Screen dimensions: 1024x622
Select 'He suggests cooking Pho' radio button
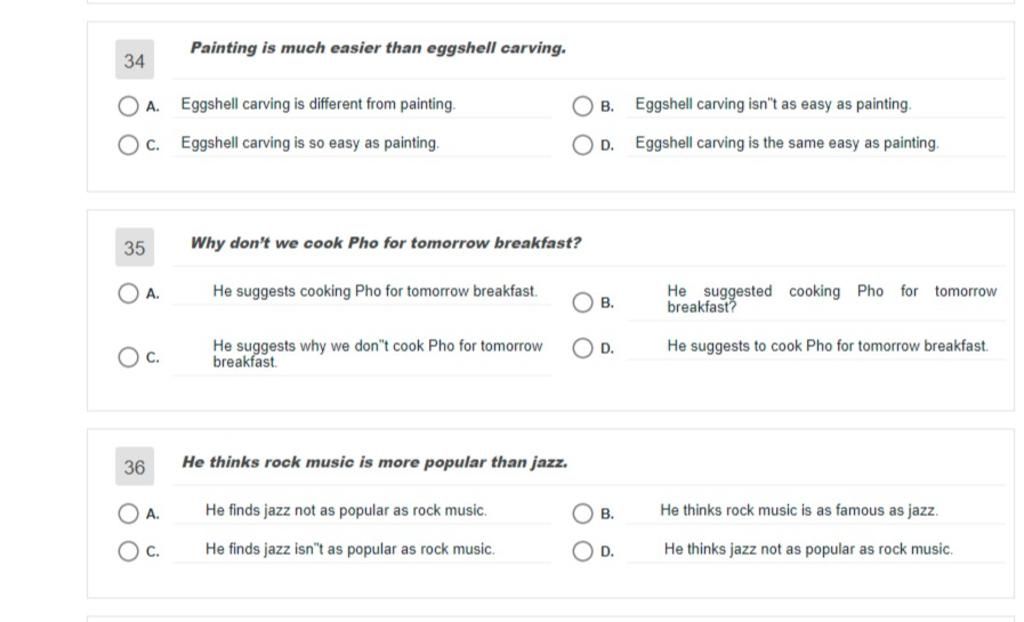(128, 293)
